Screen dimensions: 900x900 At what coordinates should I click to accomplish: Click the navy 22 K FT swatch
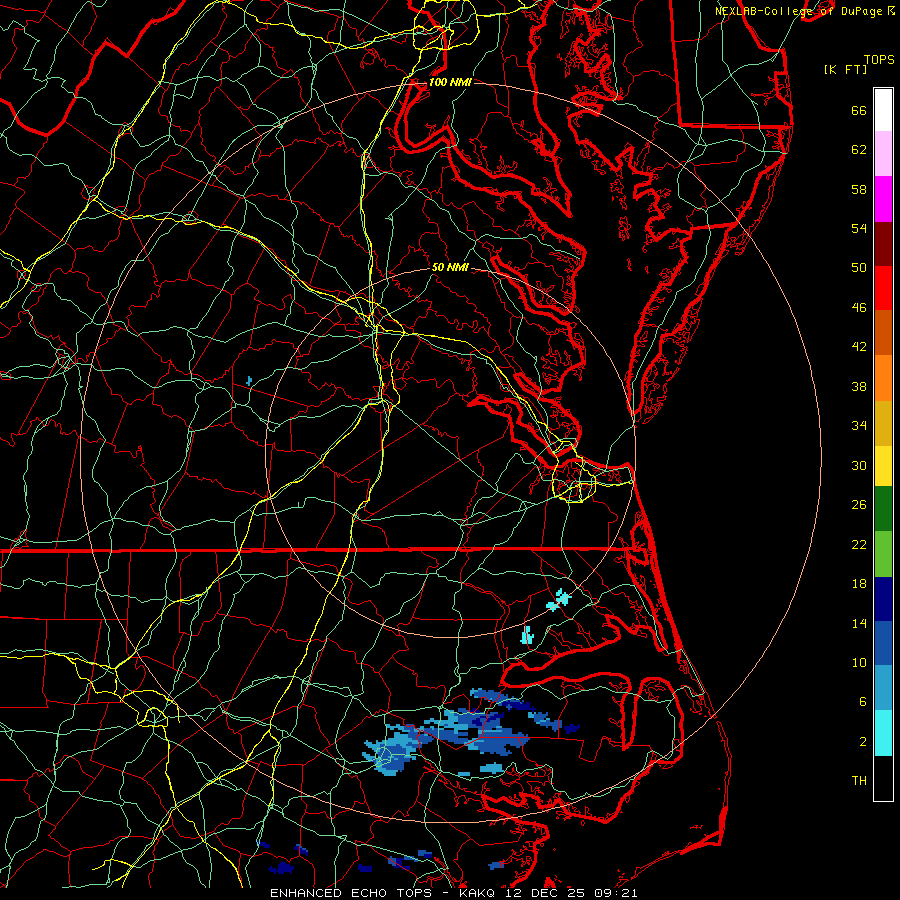point(883,599)
